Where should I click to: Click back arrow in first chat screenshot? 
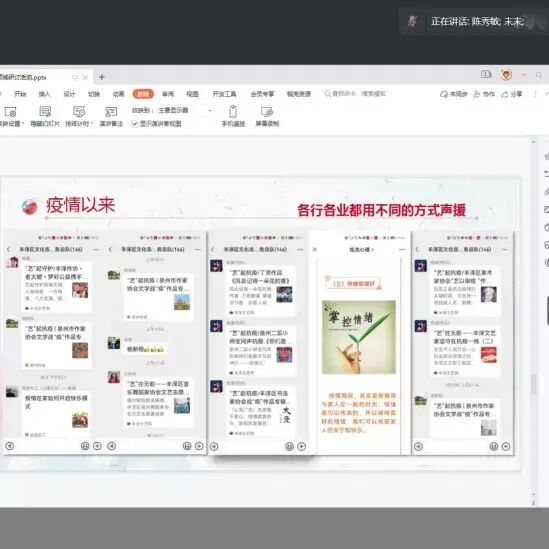pos(8,249)
